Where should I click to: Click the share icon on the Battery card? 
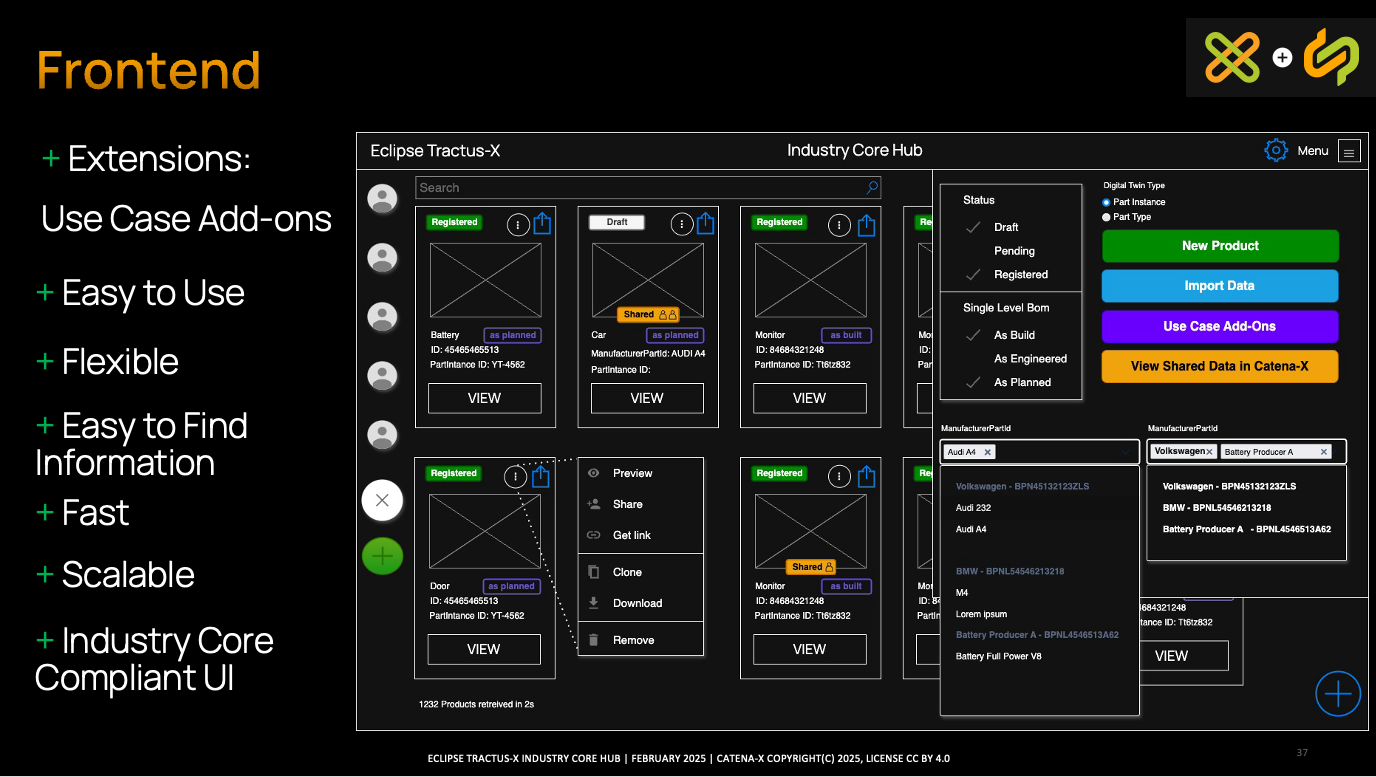point(542,223)
